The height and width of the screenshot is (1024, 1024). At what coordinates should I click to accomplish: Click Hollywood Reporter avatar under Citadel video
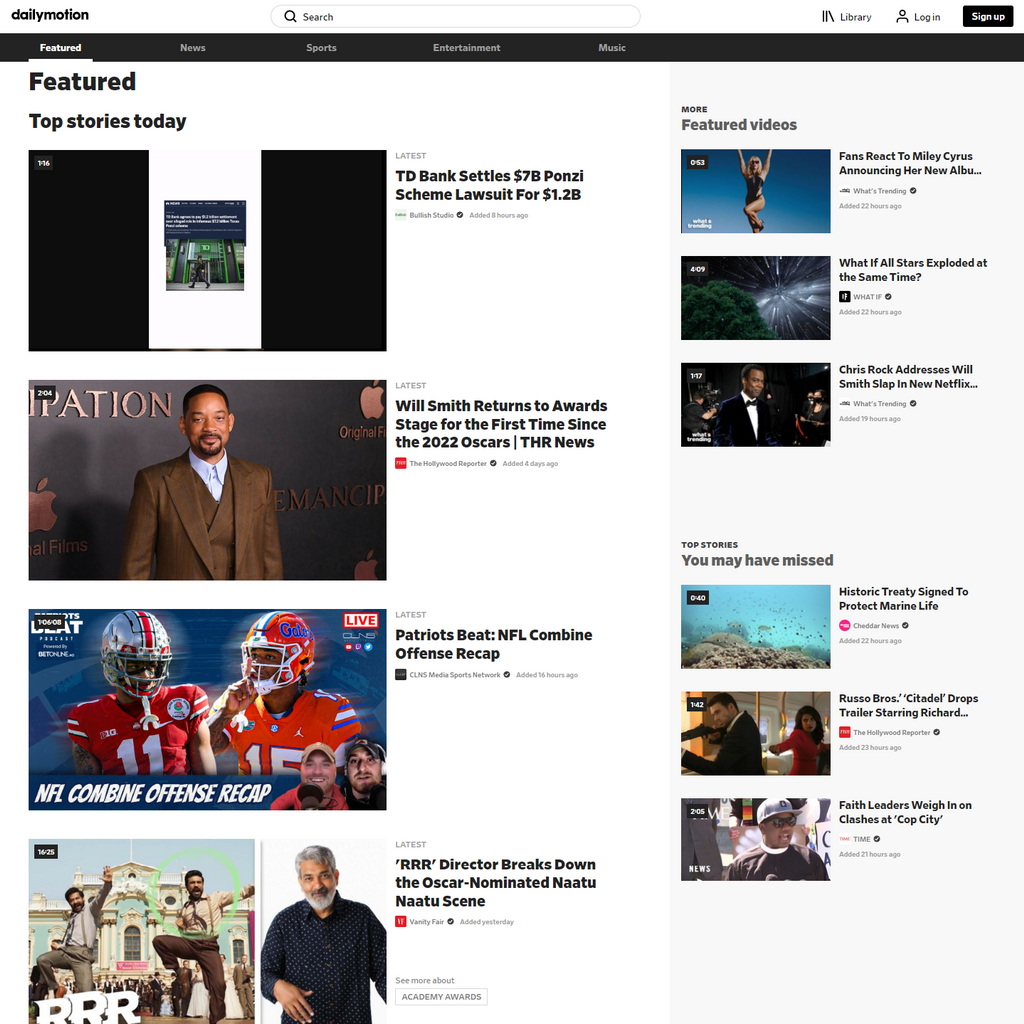[844, 732]
